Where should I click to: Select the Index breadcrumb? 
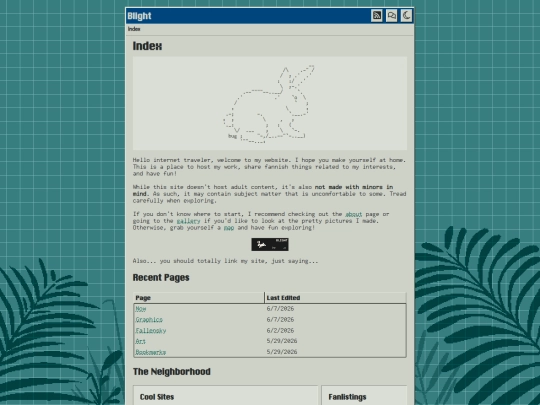134,29
